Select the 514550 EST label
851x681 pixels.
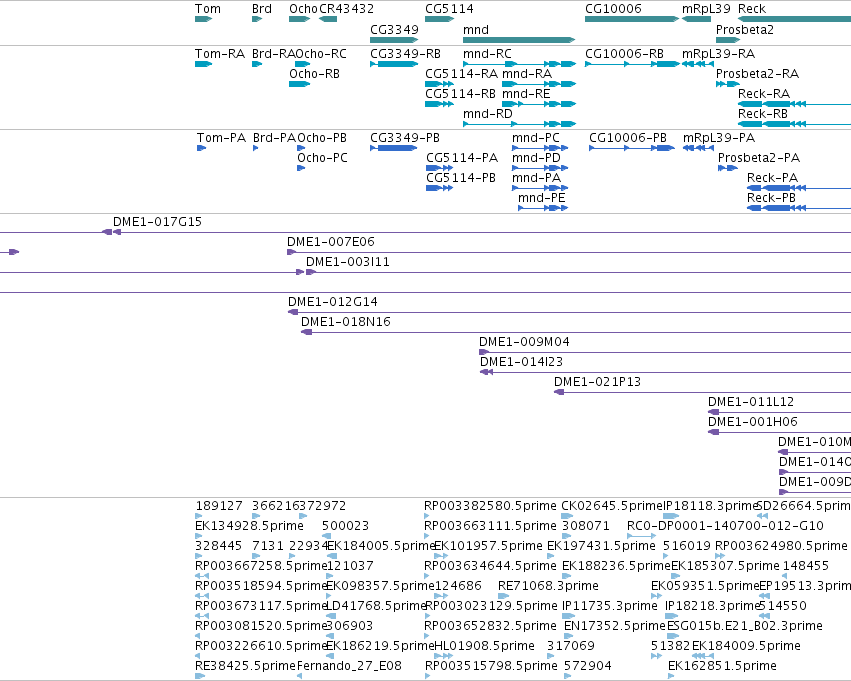[782, 607]
